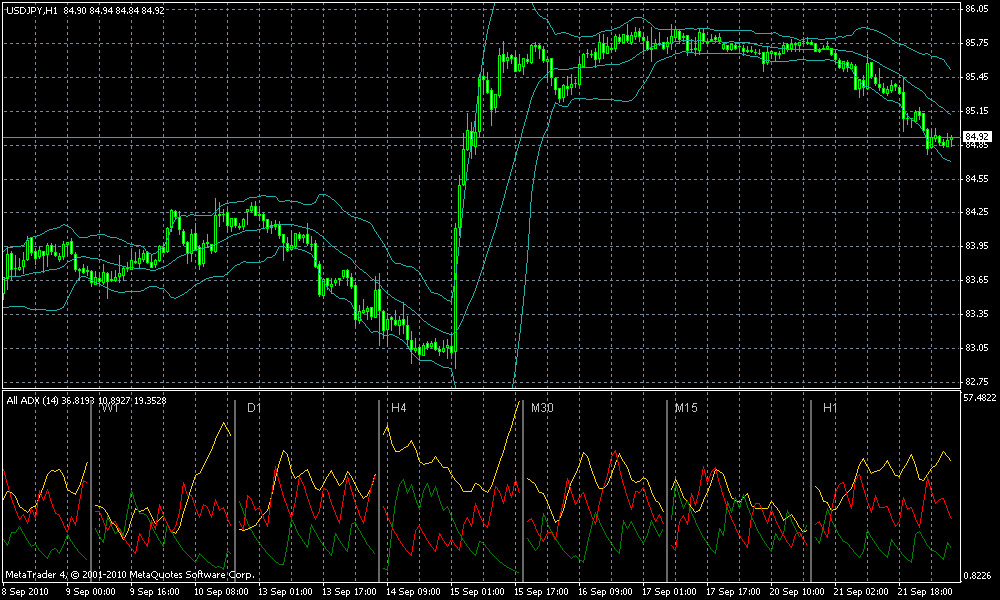Click the 82.75 price axis value
This screenshot has height=600, width=1000.
[x=976, y=381]
